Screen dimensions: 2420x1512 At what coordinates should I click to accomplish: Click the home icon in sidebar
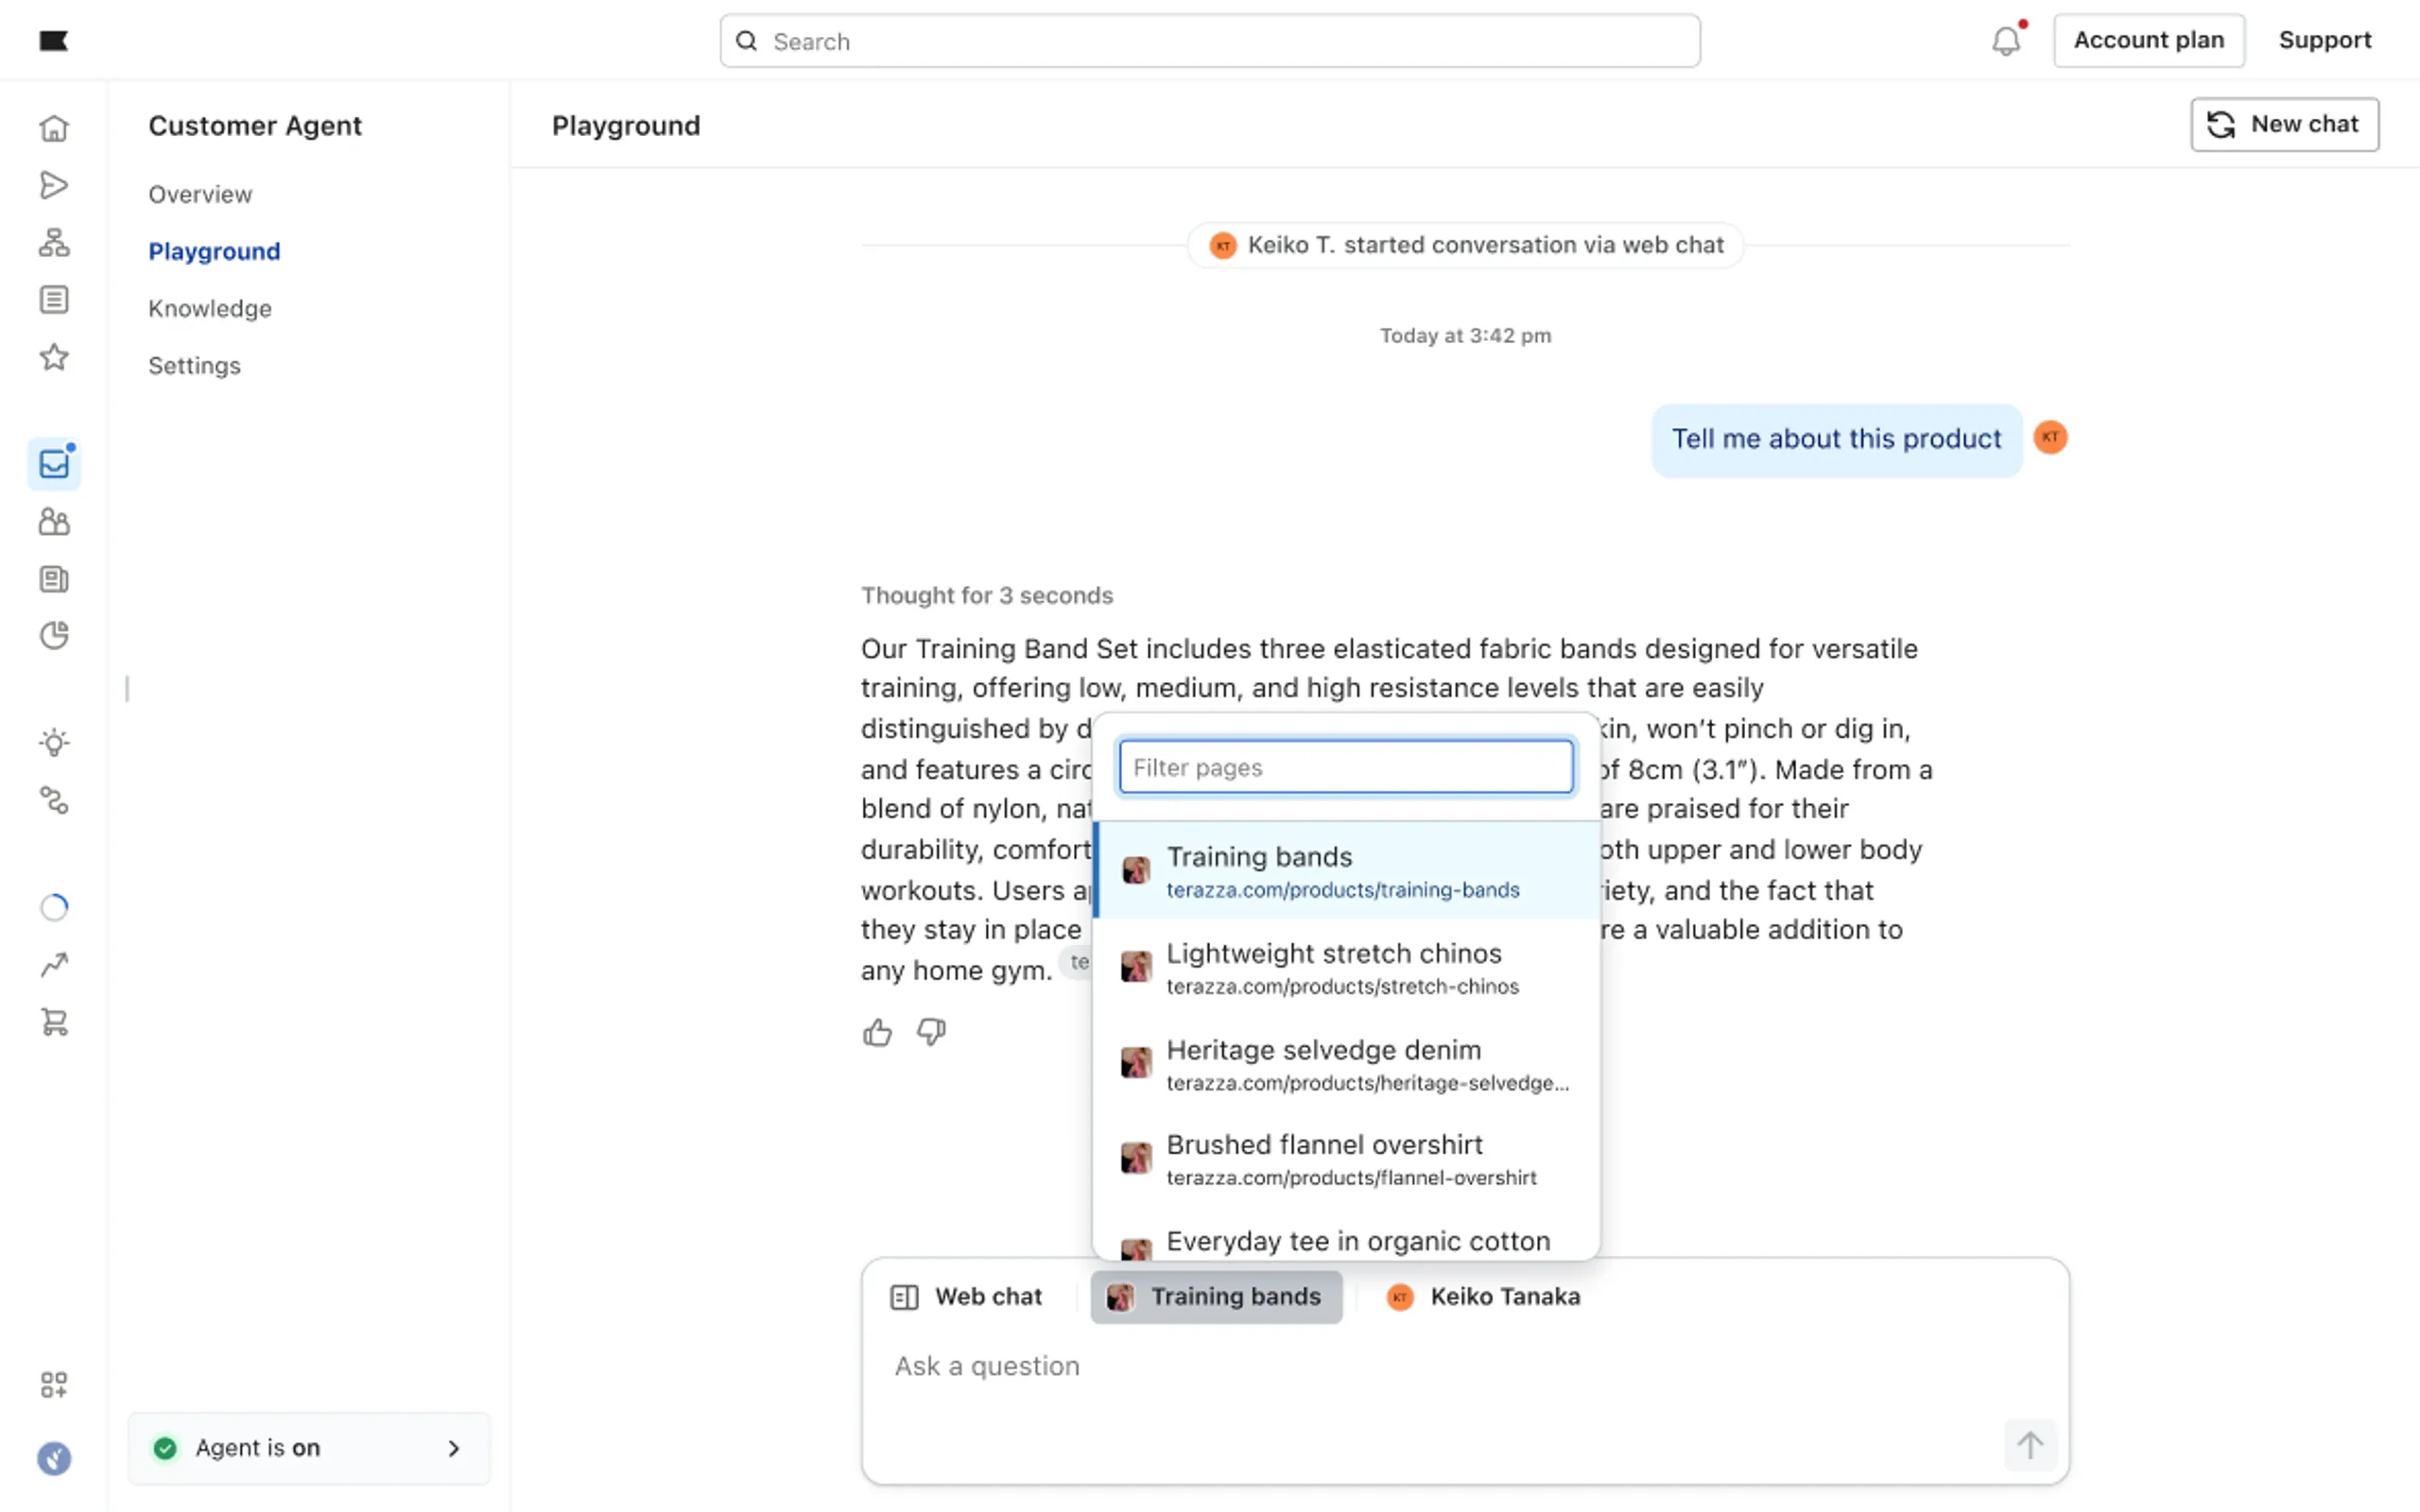point(54,128)
